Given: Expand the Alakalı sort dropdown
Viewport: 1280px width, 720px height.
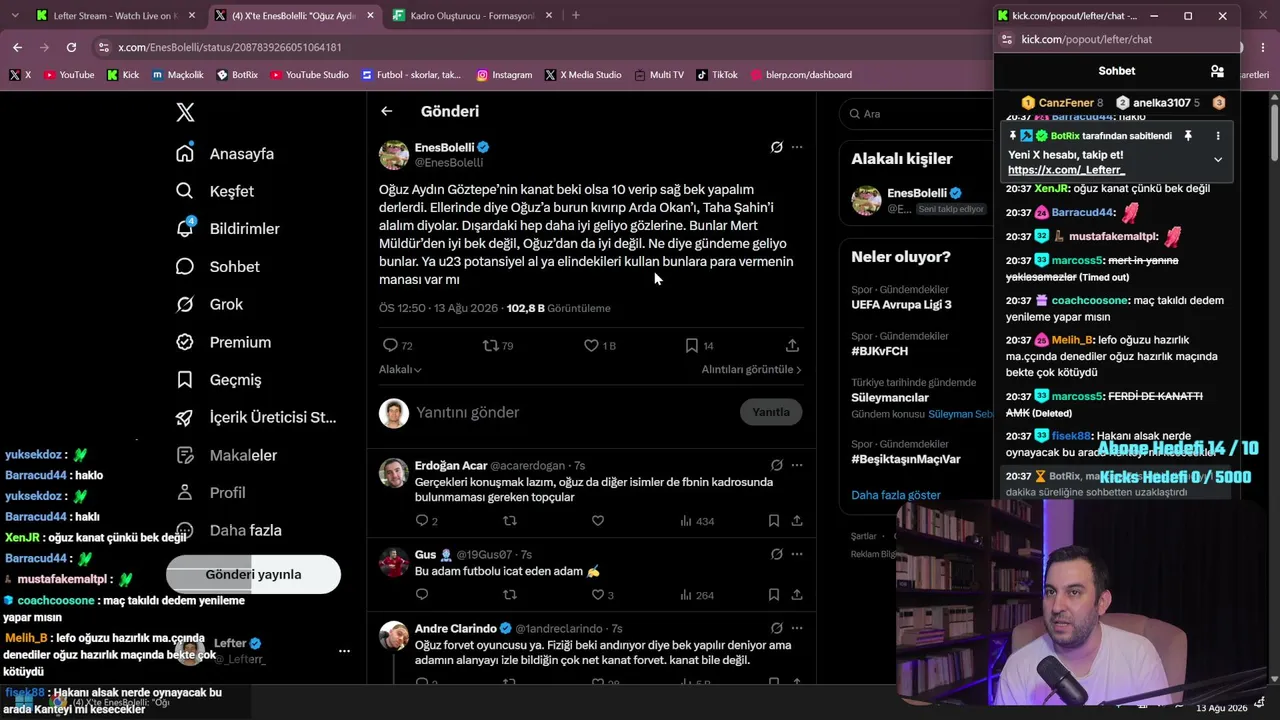Looking at the screenshot, I should [x=400, y=369].
